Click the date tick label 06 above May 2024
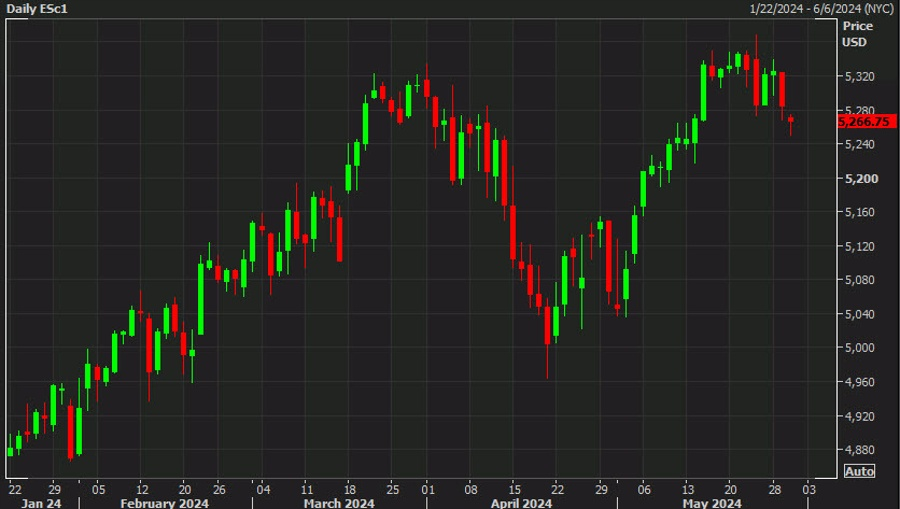This screenshot has width=900, height=509. [644, 489]
